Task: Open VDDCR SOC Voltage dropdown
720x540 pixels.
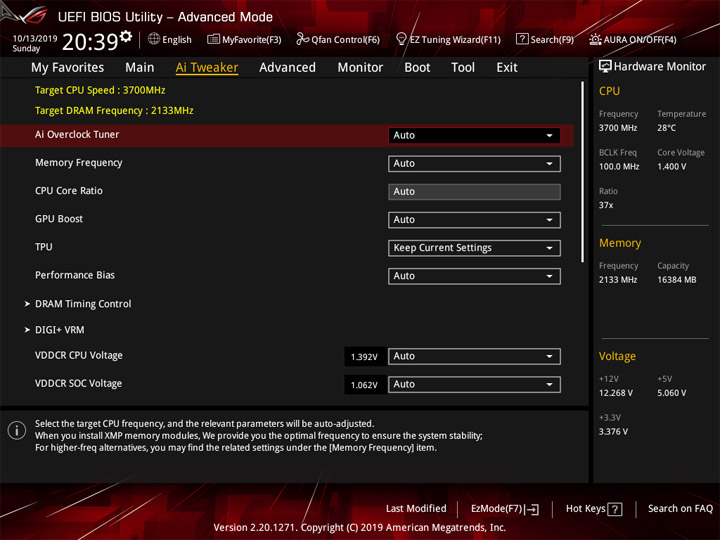Action: (x=474, y=384)
